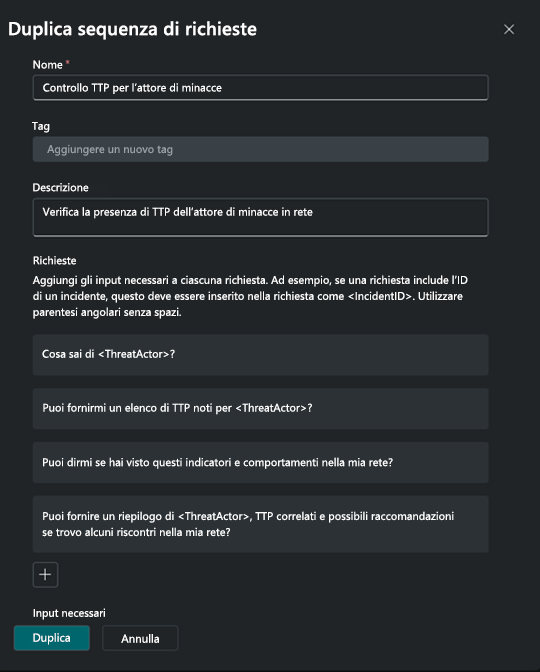Click the dialog title Duplica sequenza di richieste
The height and width of the screenshot is (672, 540).
coord(132,29)
